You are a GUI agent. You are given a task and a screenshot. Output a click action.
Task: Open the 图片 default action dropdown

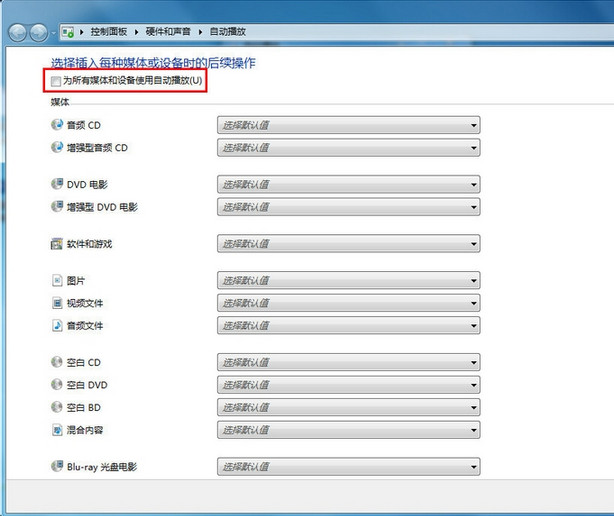tap(349, 281)
